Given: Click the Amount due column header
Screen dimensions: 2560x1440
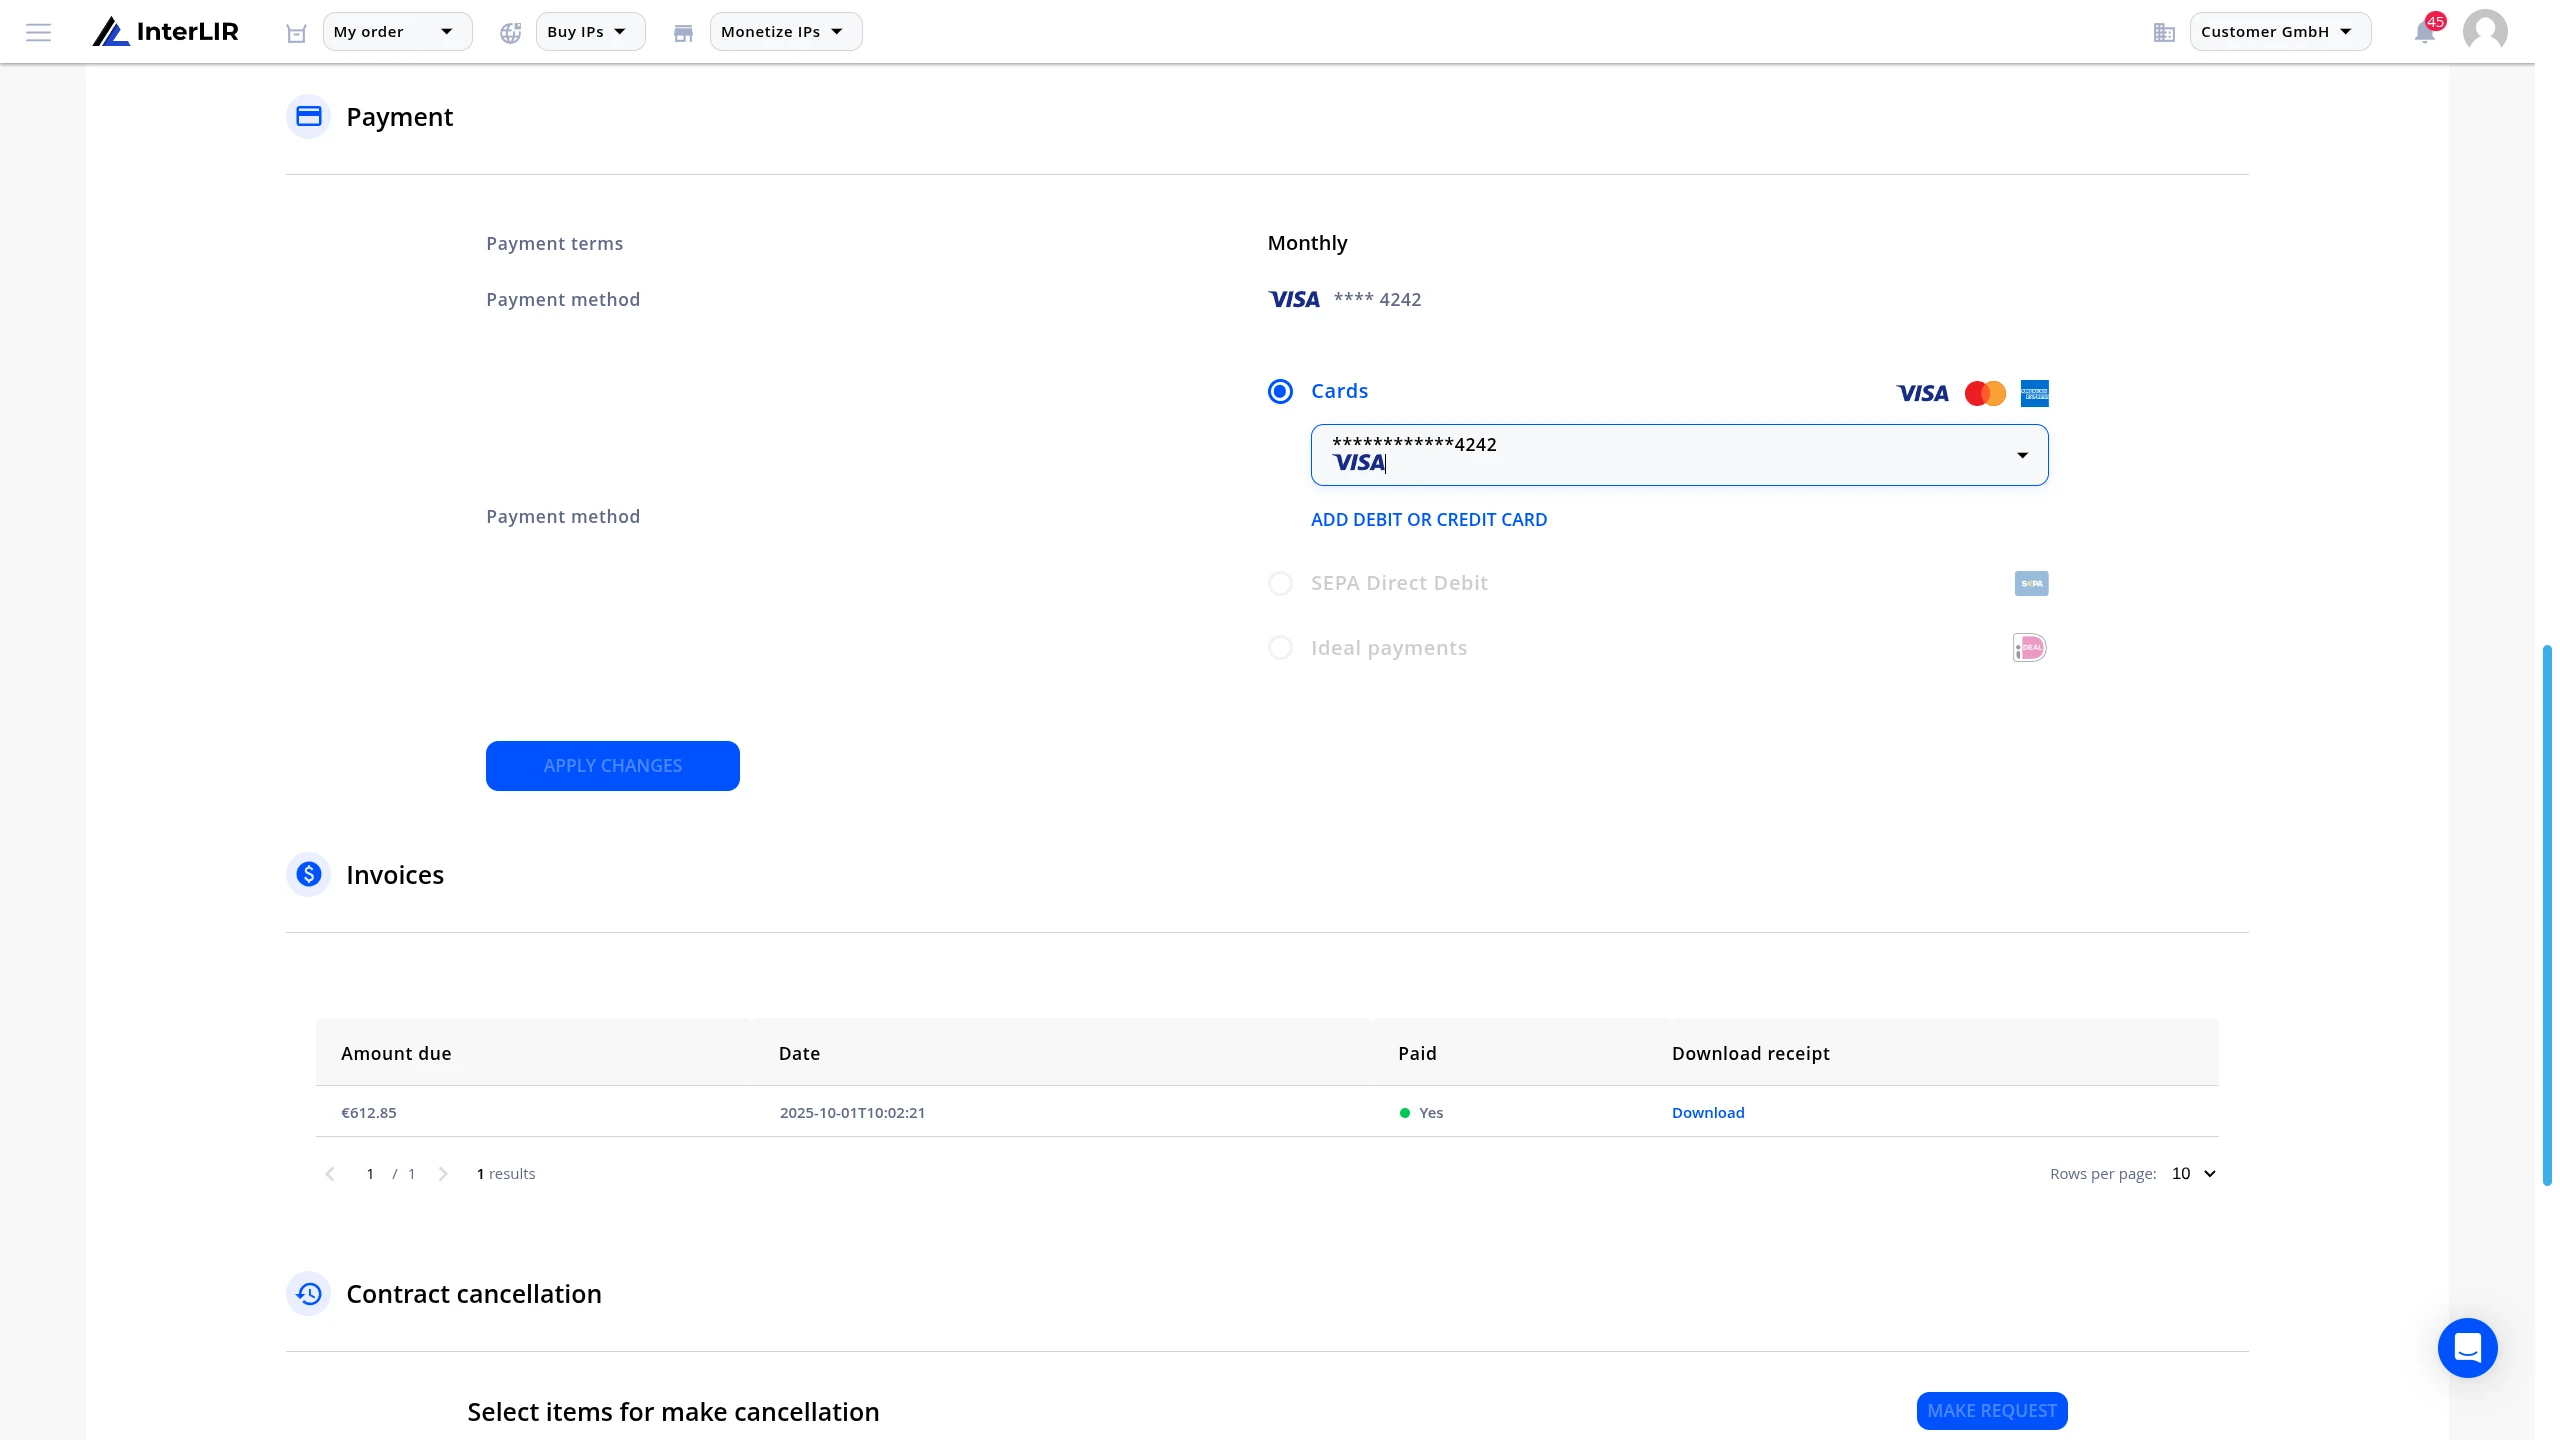Looking at the screenshot, I should [x=396, y=1054].
